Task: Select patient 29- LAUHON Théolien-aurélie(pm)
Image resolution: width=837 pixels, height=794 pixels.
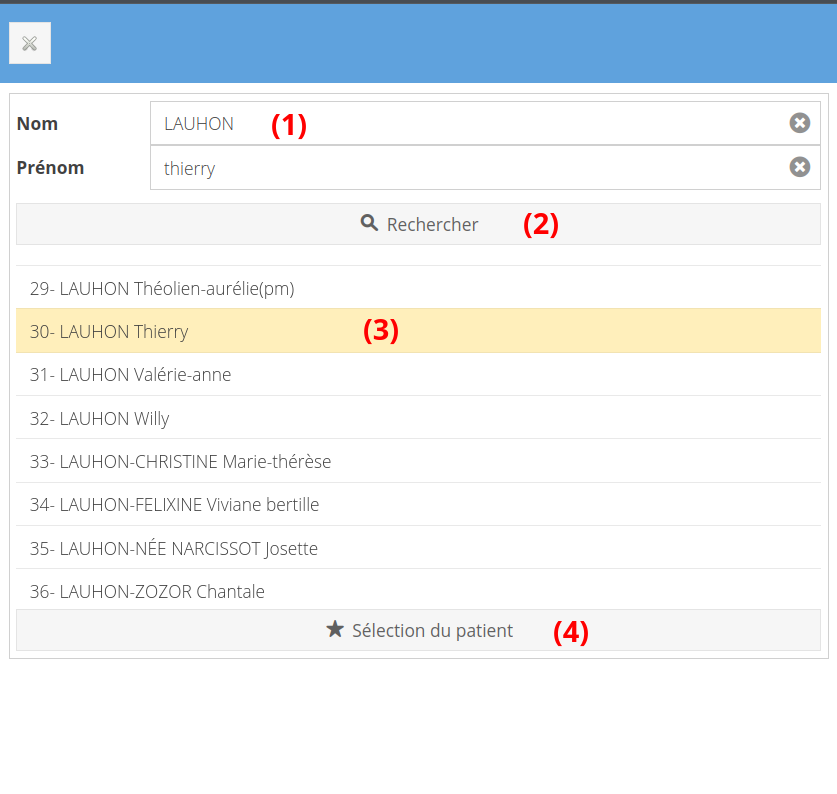Action: 162,289
